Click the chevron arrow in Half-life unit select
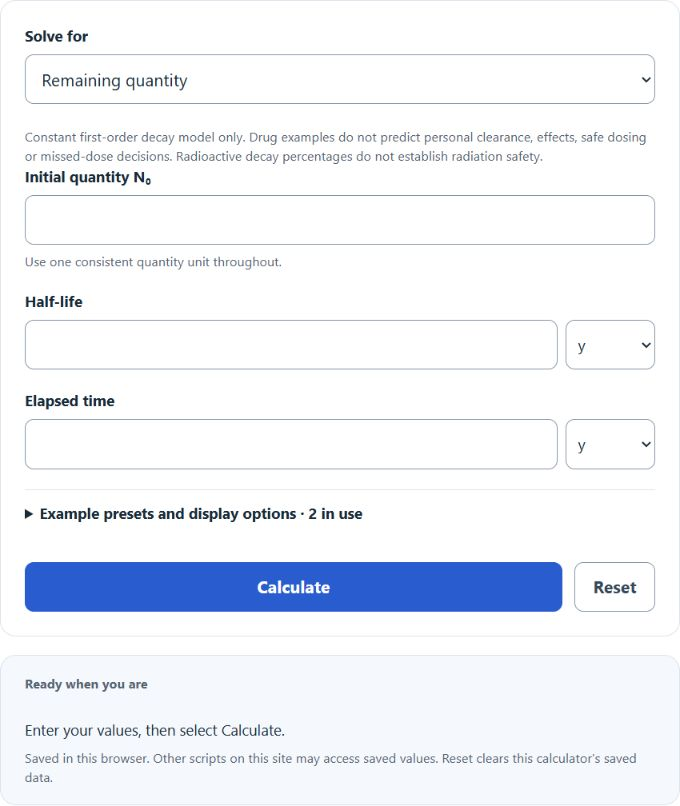Screen dimensions: 680x806 coord(646,345)
